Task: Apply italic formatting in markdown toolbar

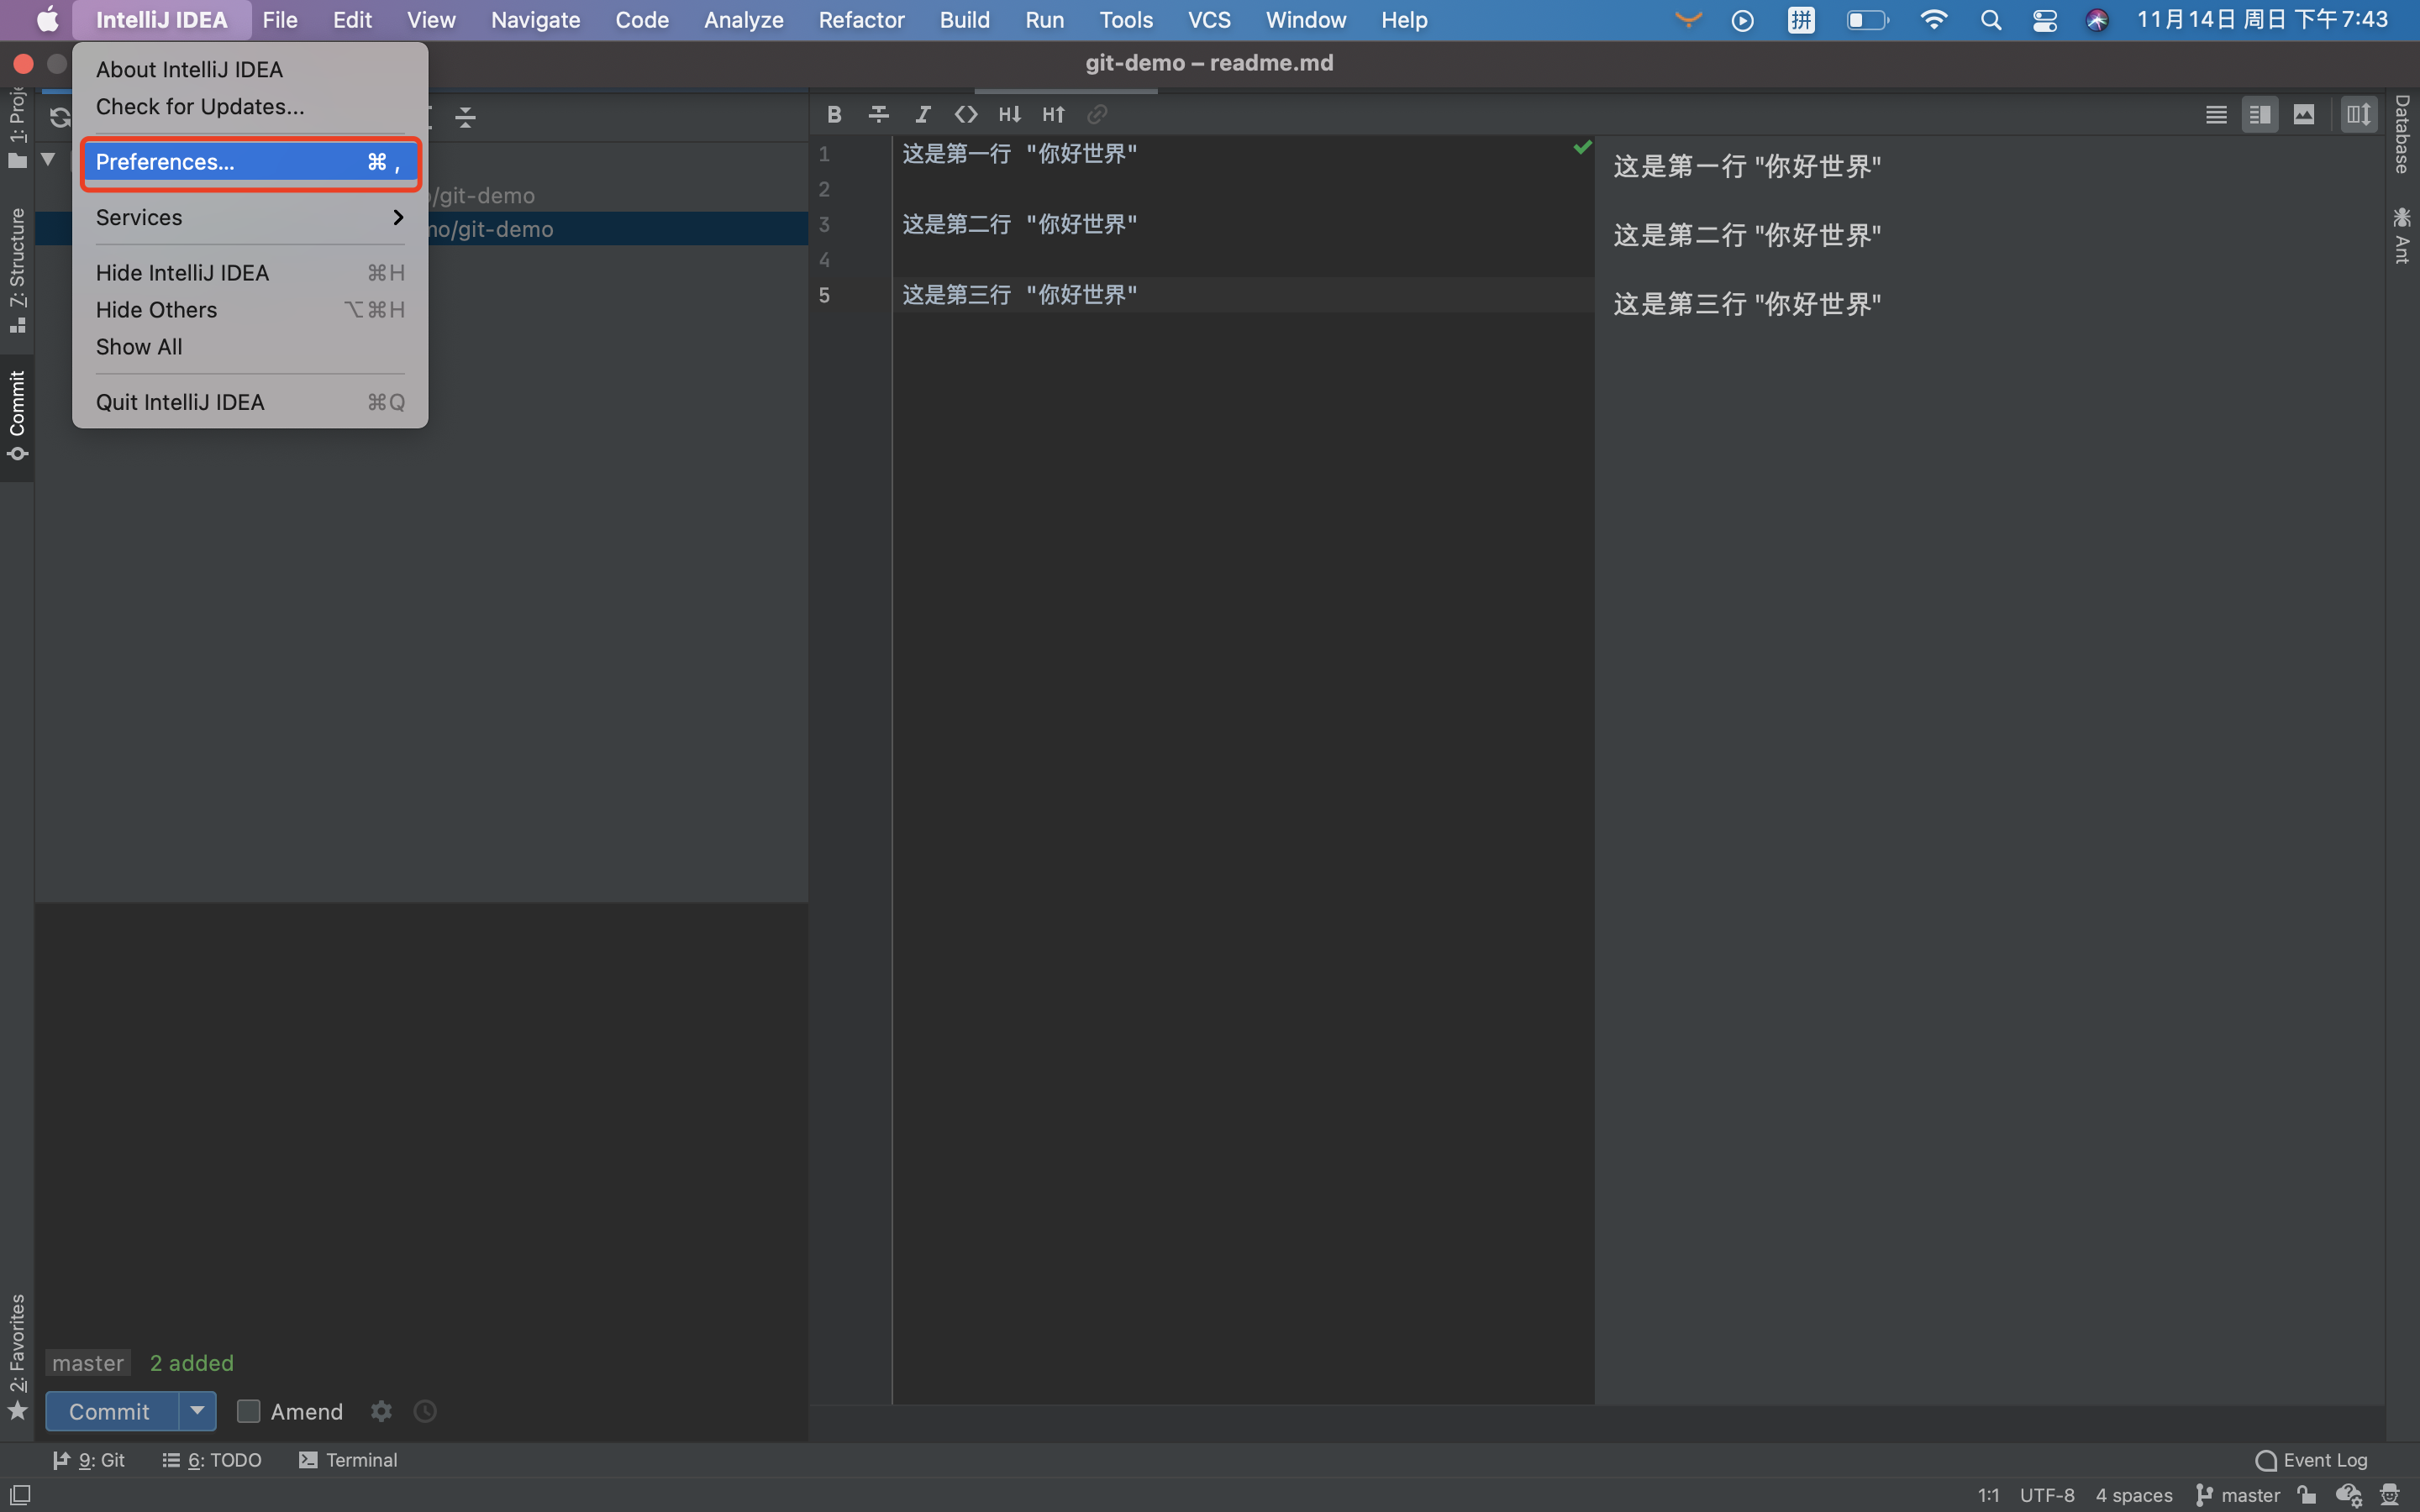Action: (922, 115)
